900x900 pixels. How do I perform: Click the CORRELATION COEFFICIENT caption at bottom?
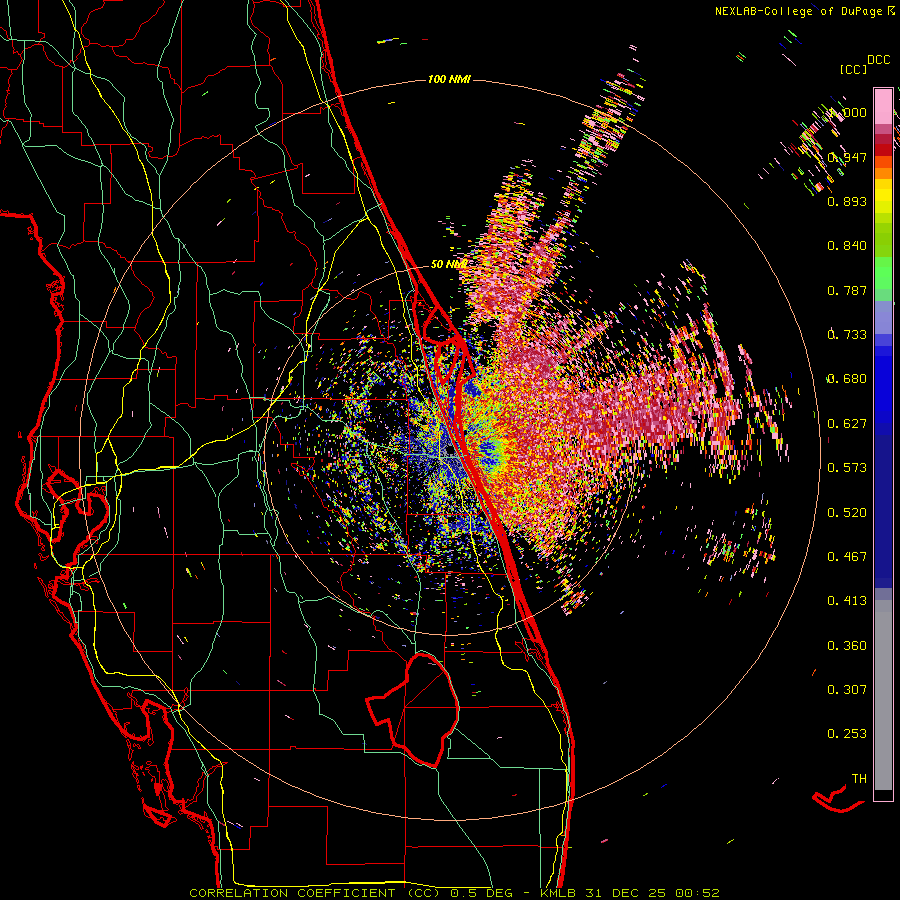[455, 893]
